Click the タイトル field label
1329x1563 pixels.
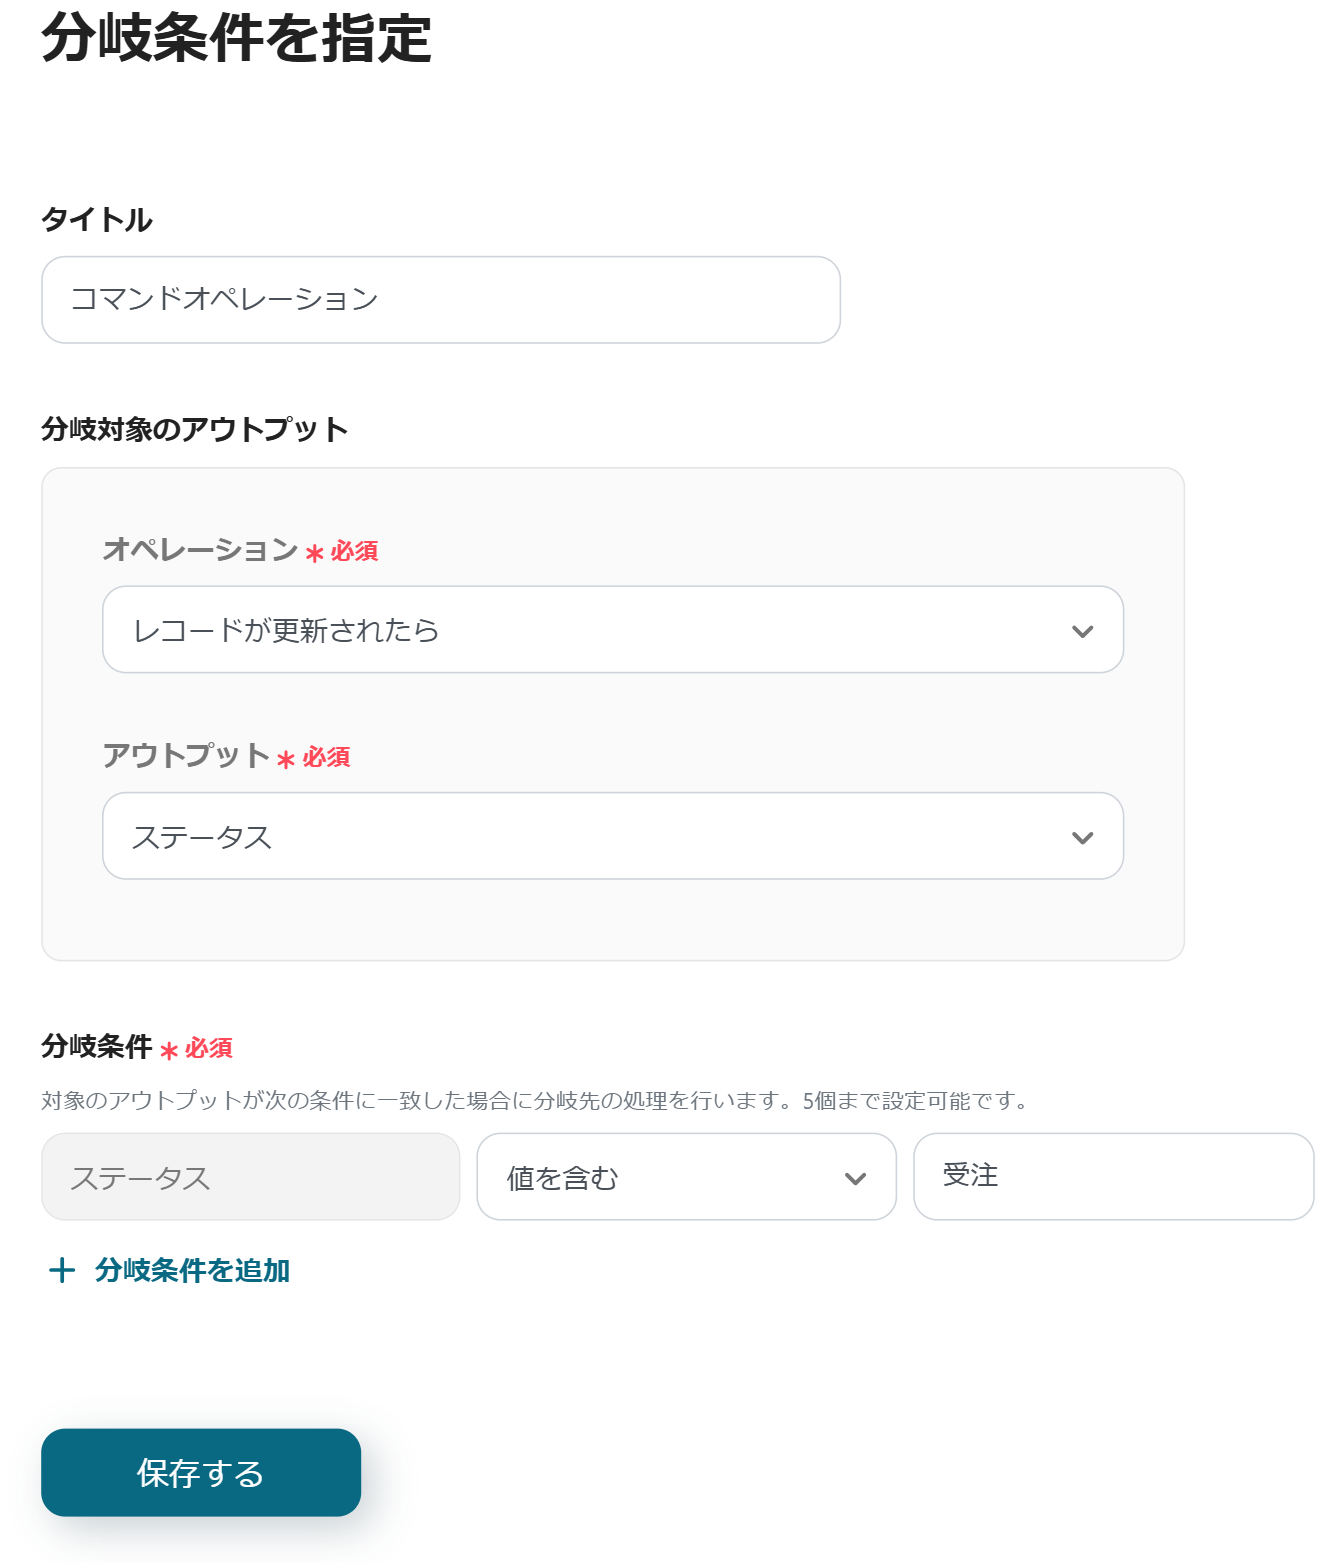pyautogui.click(x=97, y=219)
